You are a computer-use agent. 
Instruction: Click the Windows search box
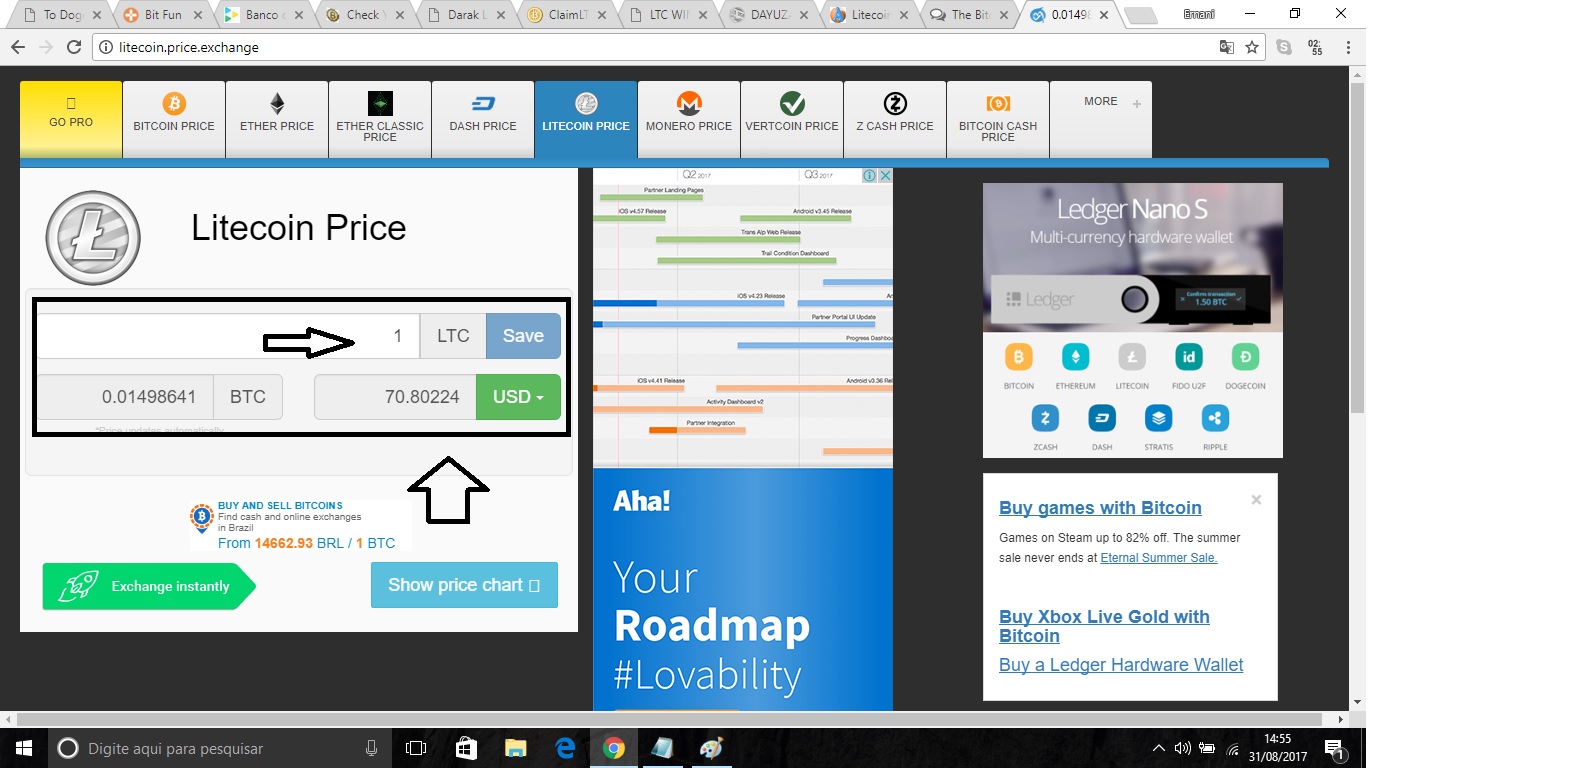point(218,748)
